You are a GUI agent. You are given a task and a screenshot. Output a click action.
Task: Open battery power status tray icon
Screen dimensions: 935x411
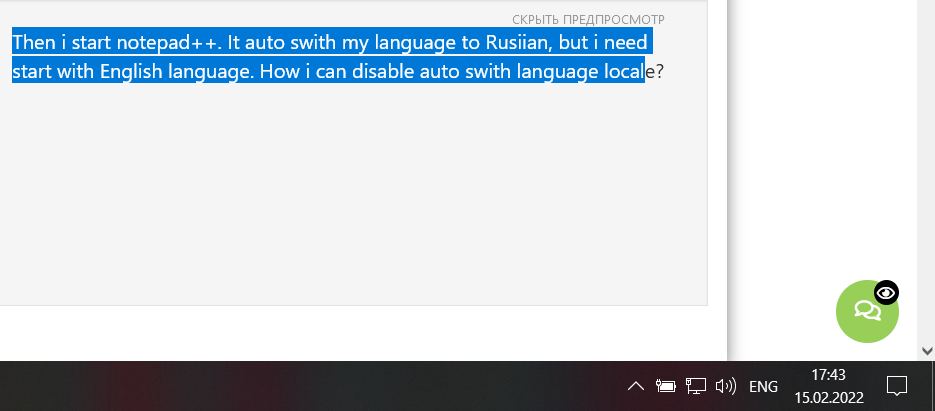coord(665,386)
